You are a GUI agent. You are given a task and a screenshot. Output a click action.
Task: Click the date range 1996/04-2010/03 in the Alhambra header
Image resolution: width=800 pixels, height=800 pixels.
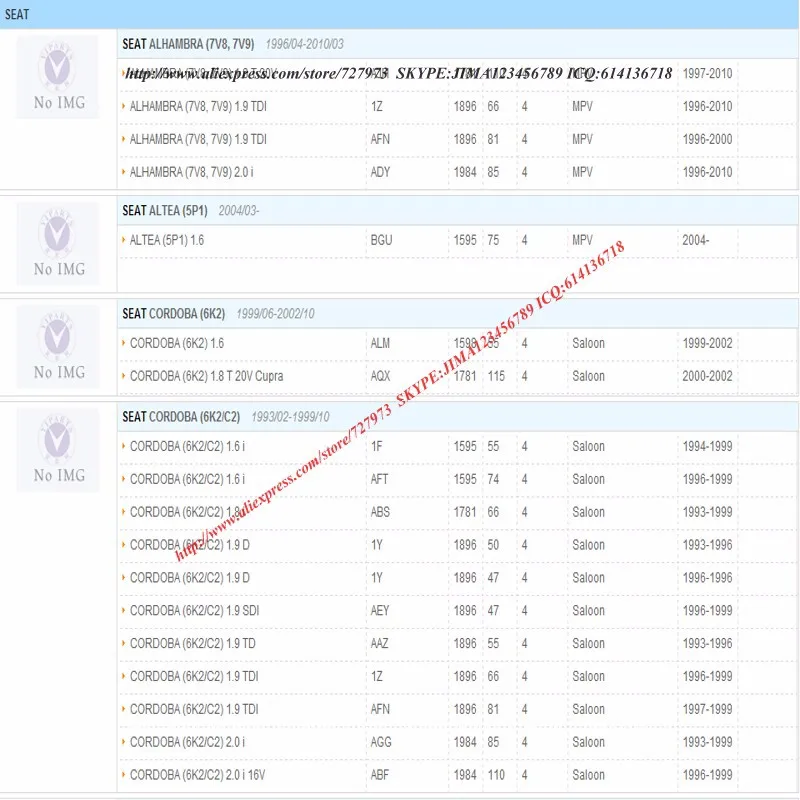click(x=305, y=44)
